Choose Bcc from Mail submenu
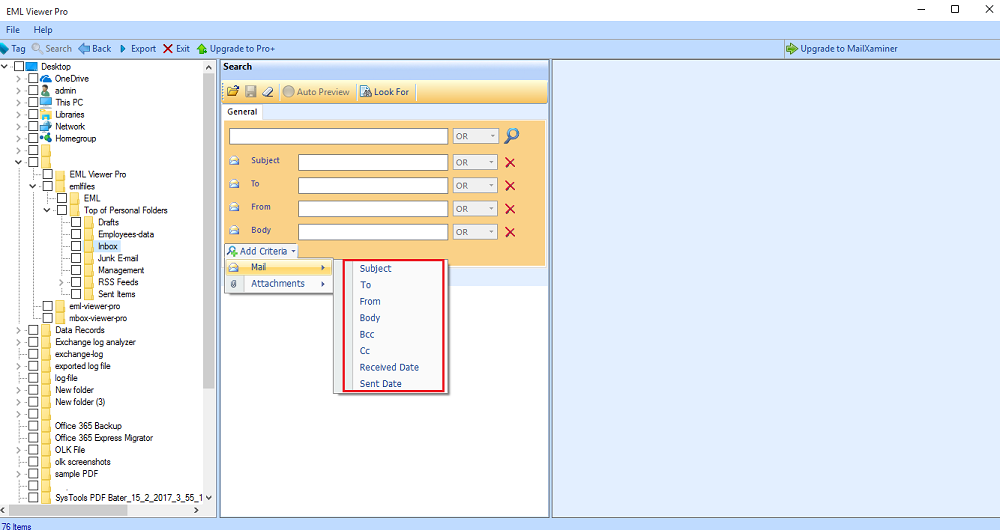 (367, 334)
